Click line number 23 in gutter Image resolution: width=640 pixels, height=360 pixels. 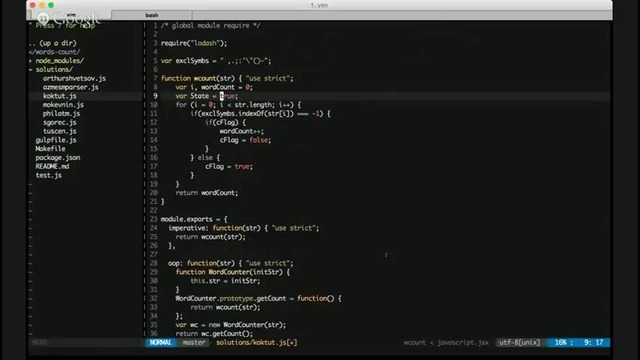153,220
